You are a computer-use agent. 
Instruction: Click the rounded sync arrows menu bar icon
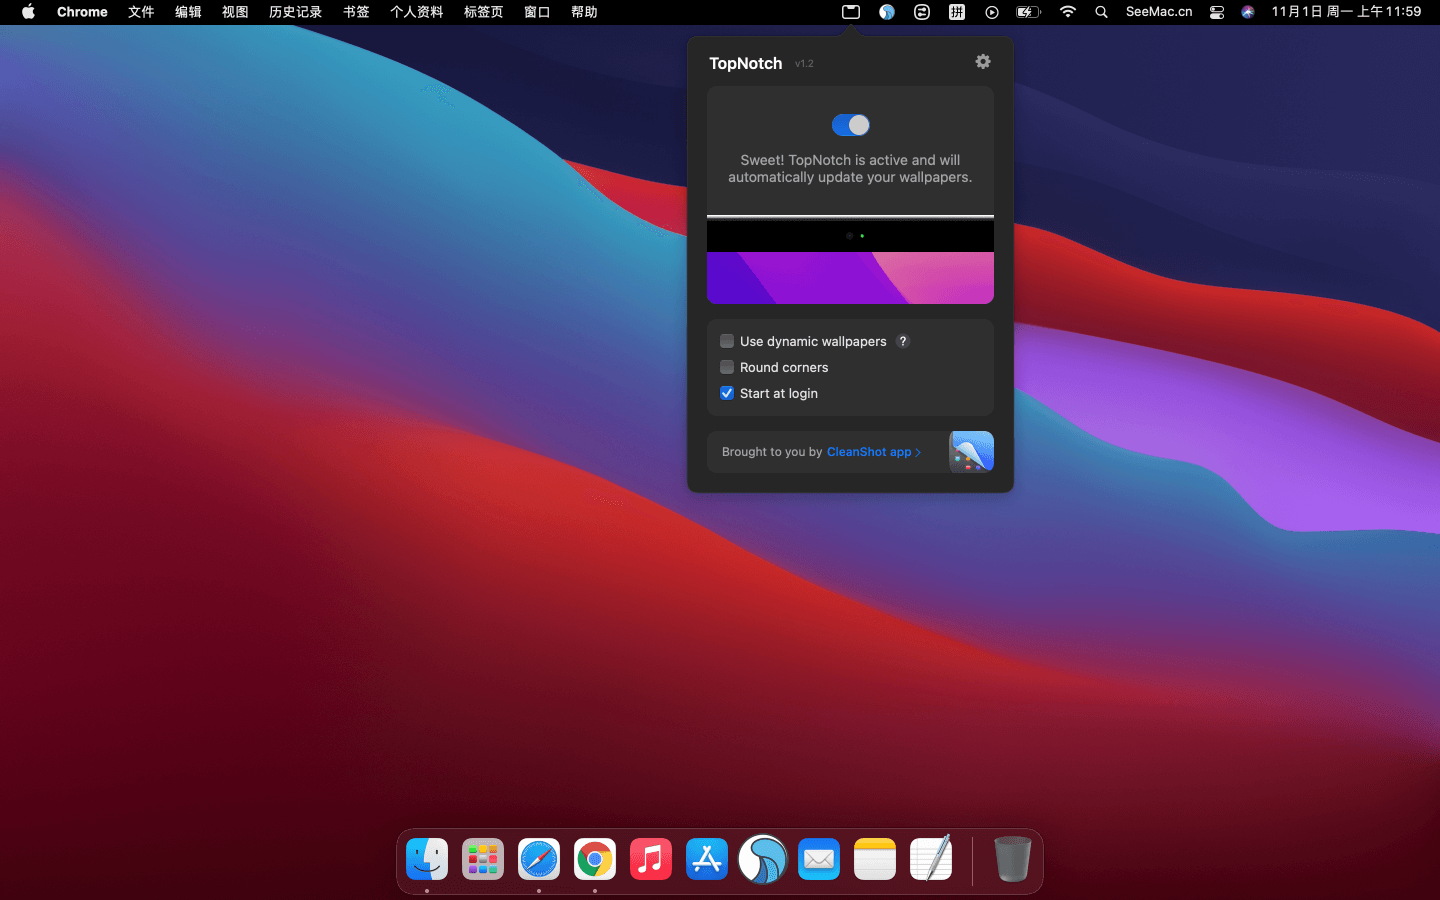pyautogui.click(x=922, y=12)
